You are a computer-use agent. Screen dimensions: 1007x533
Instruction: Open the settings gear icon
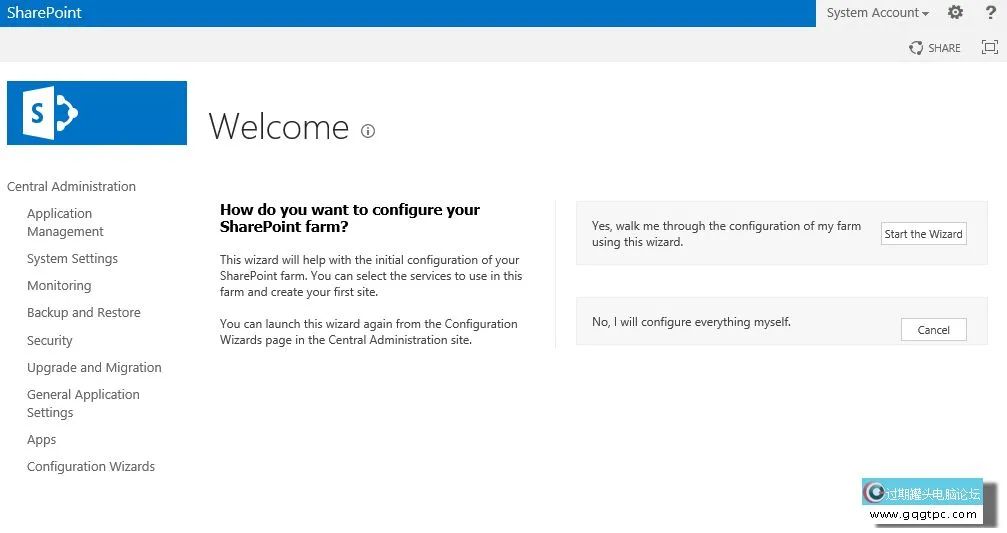pyautogui.click(x=955, y=13)
